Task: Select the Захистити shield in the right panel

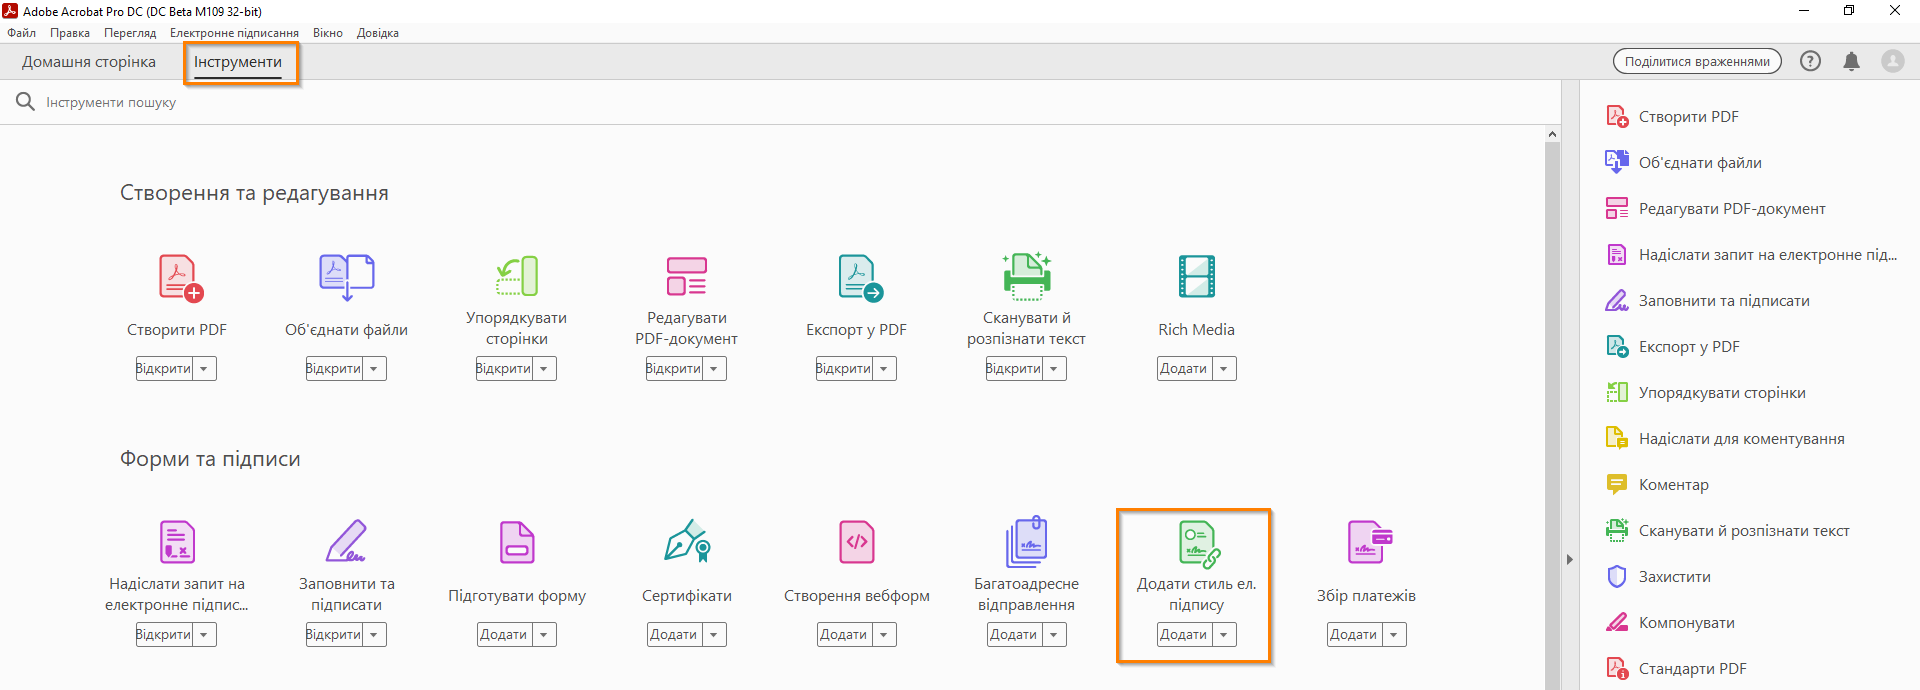Action: [1617, 576]
